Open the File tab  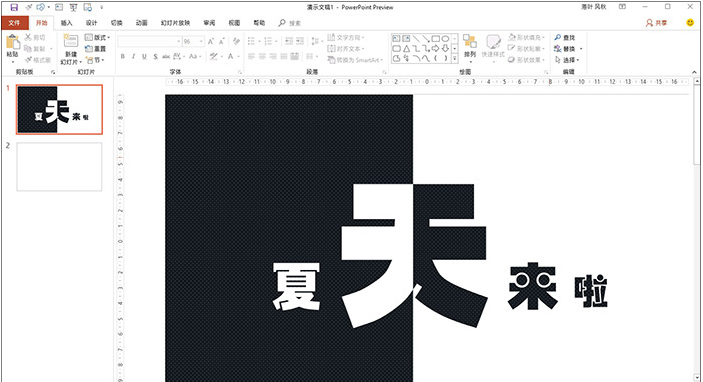point(14,23)
